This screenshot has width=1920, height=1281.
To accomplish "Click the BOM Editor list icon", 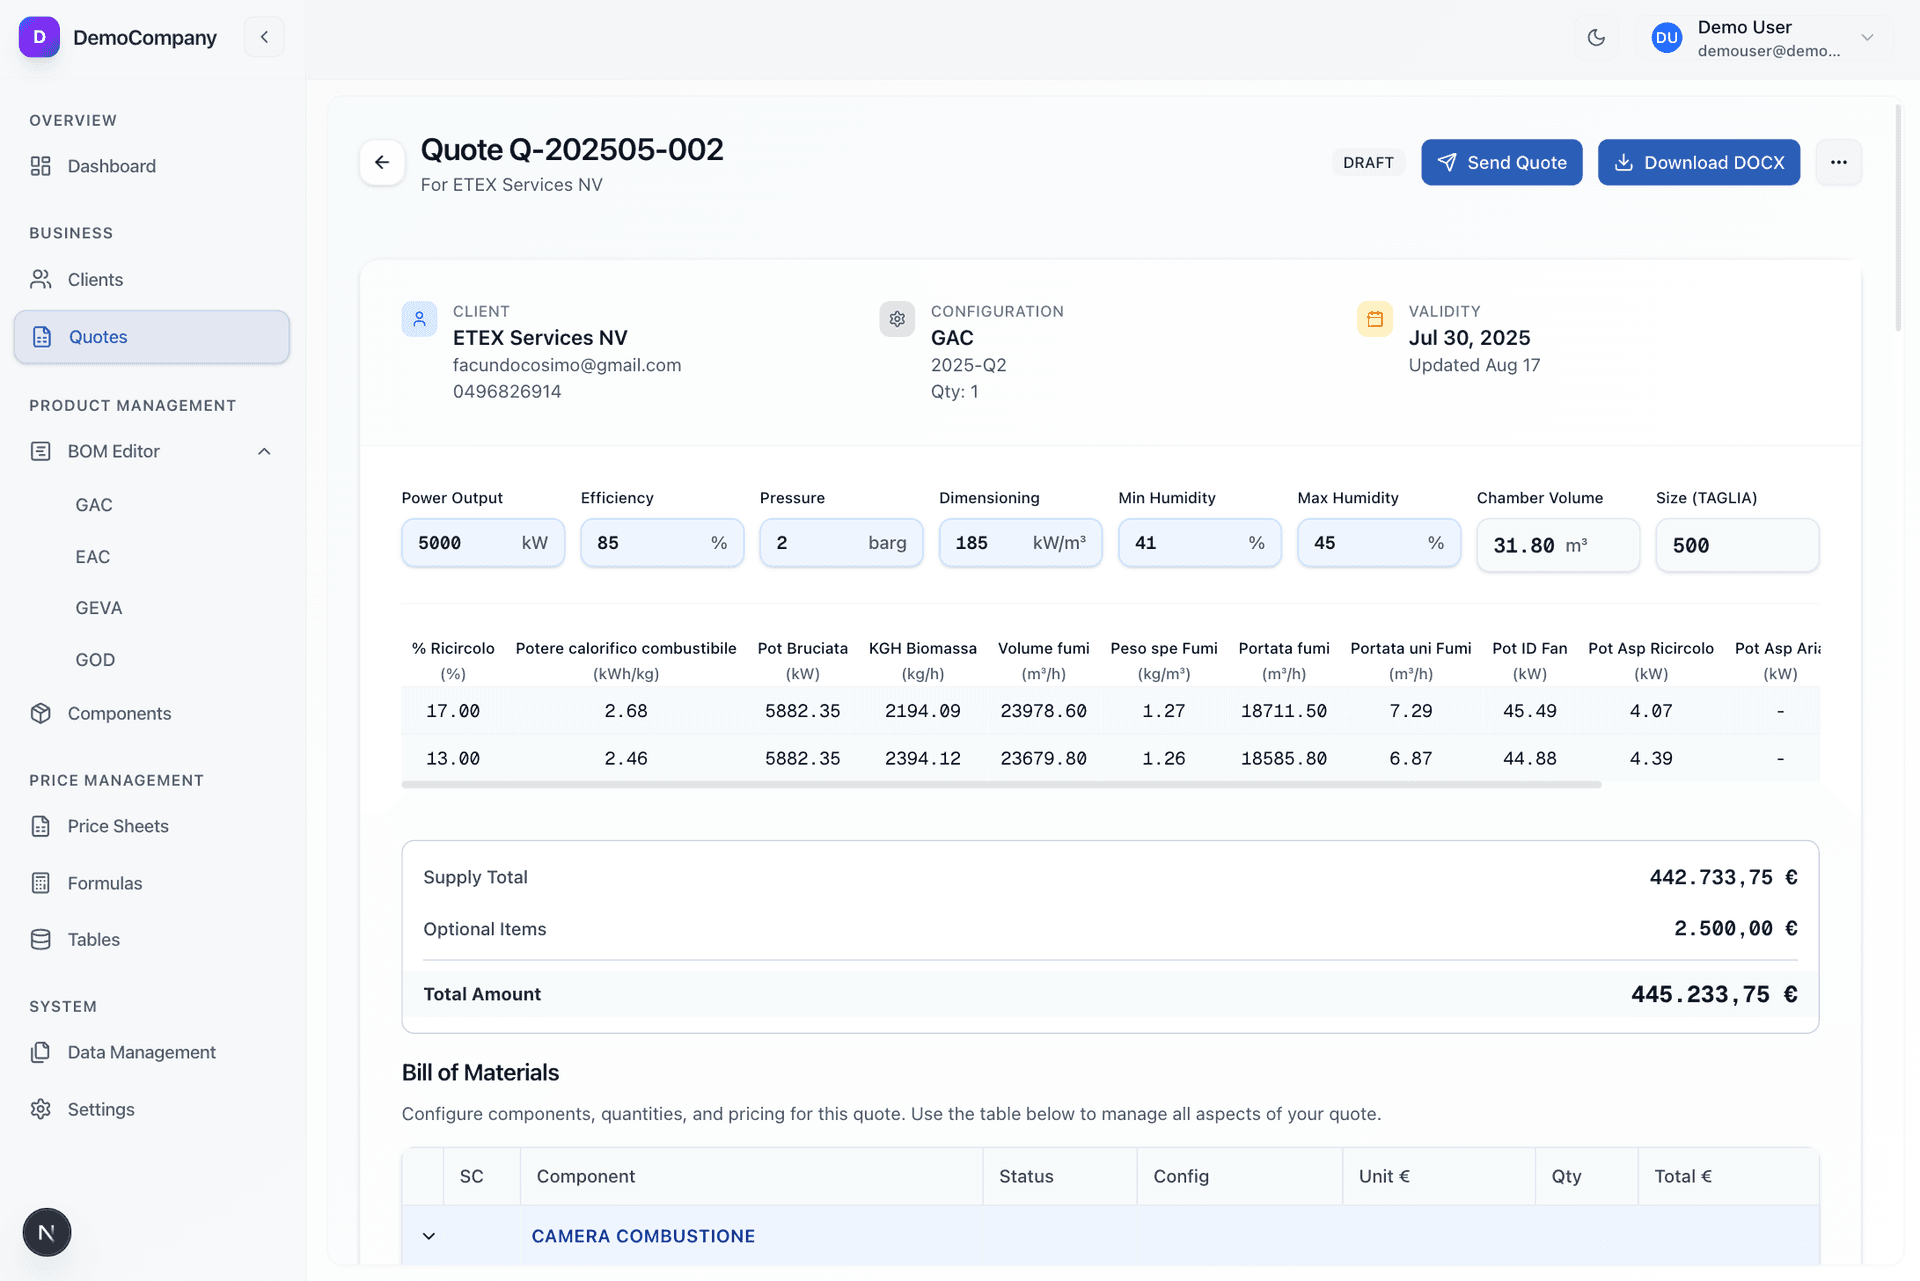I will 40,451.
